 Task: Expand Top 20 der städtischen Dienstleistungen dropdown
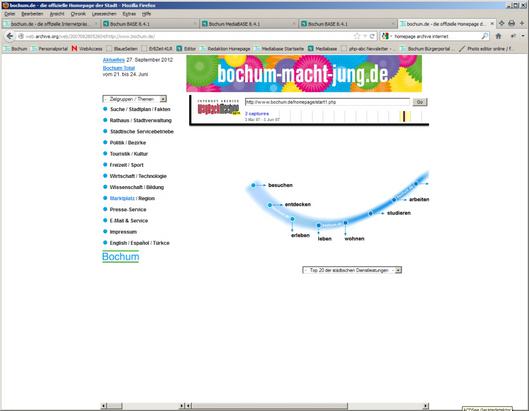[x=352, y=270]
